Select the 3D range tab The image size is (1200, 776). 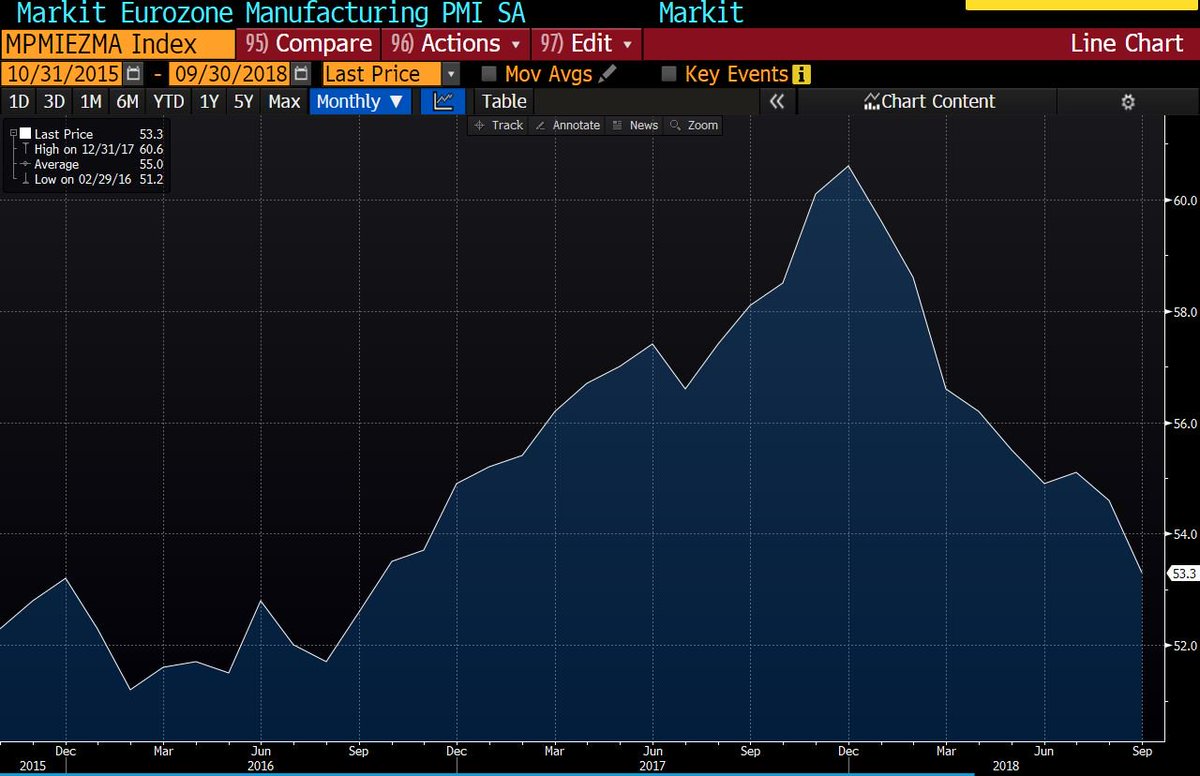click(54, 101)
